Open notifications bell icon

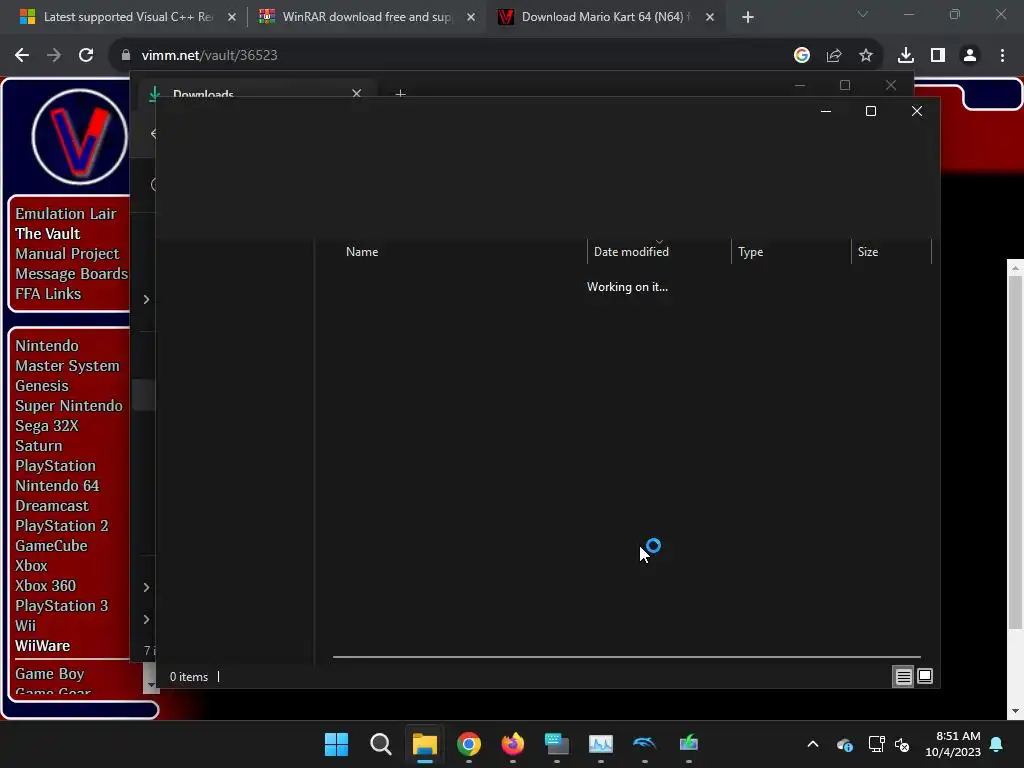click(x=996, y=744)
